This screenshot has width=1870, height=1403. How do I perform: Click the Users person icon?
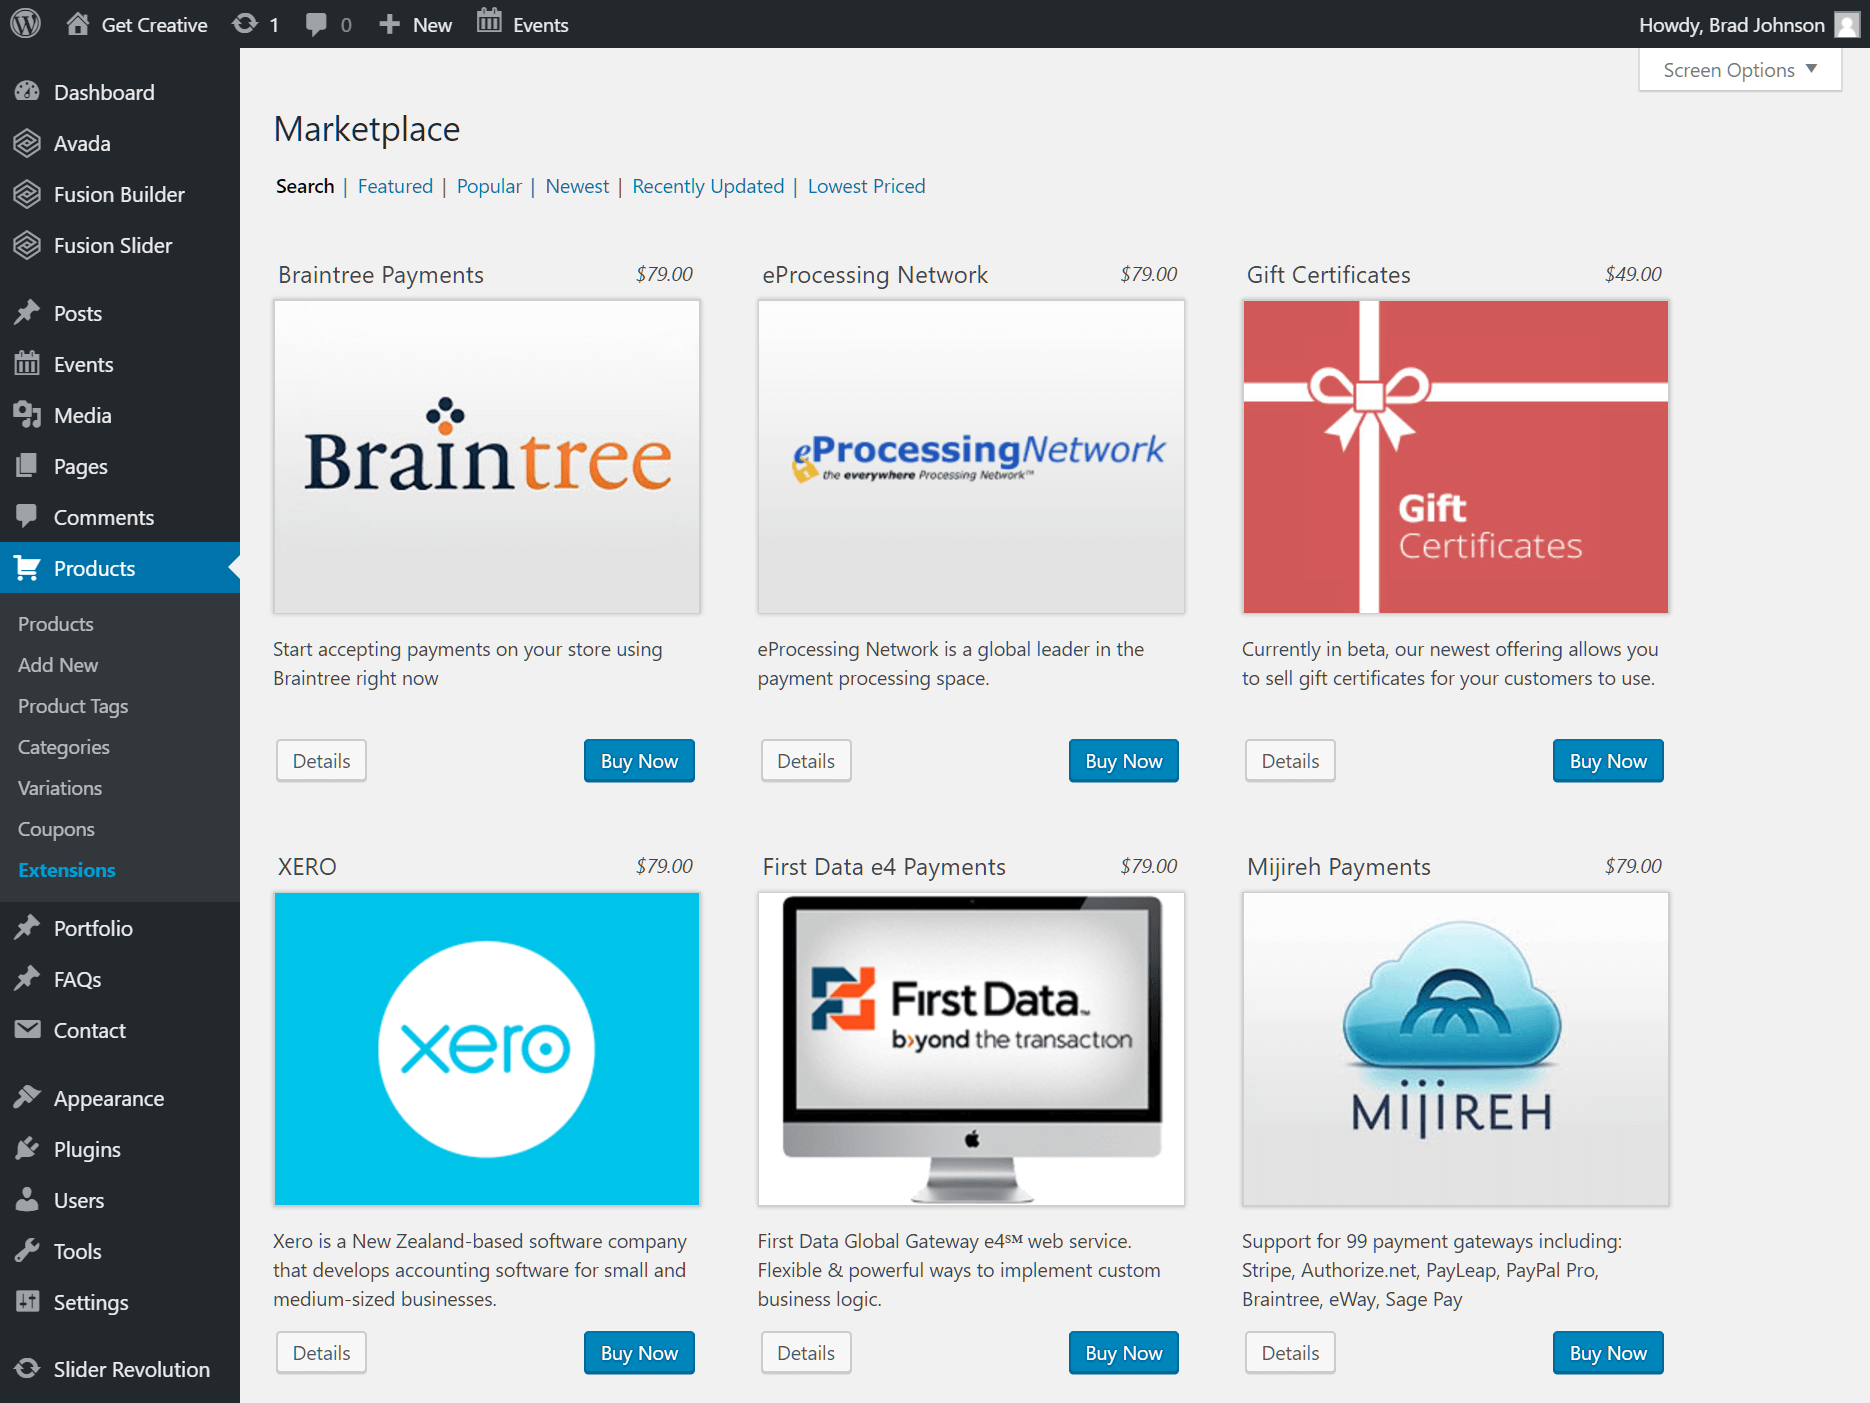click(x=27, y=1200)
